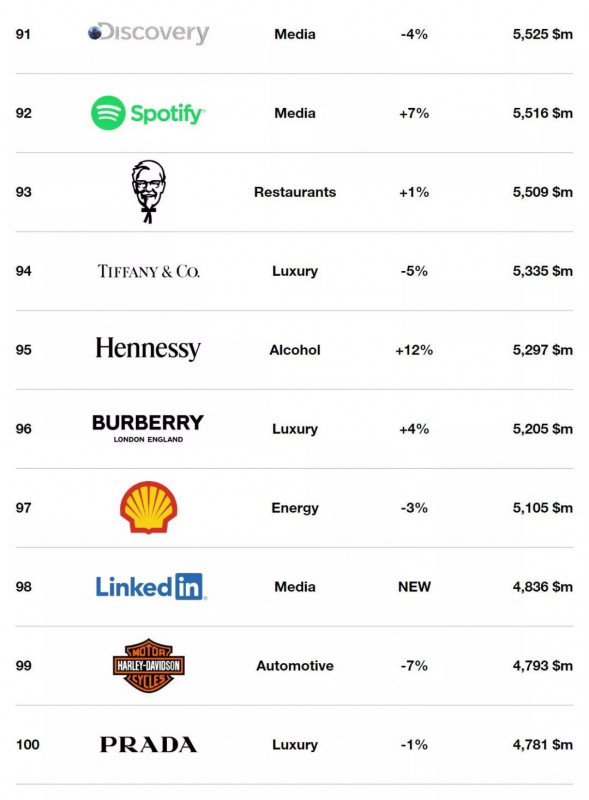
Task: Click the NEW badge for LinkedIn
Action: [x=414, y=587]
